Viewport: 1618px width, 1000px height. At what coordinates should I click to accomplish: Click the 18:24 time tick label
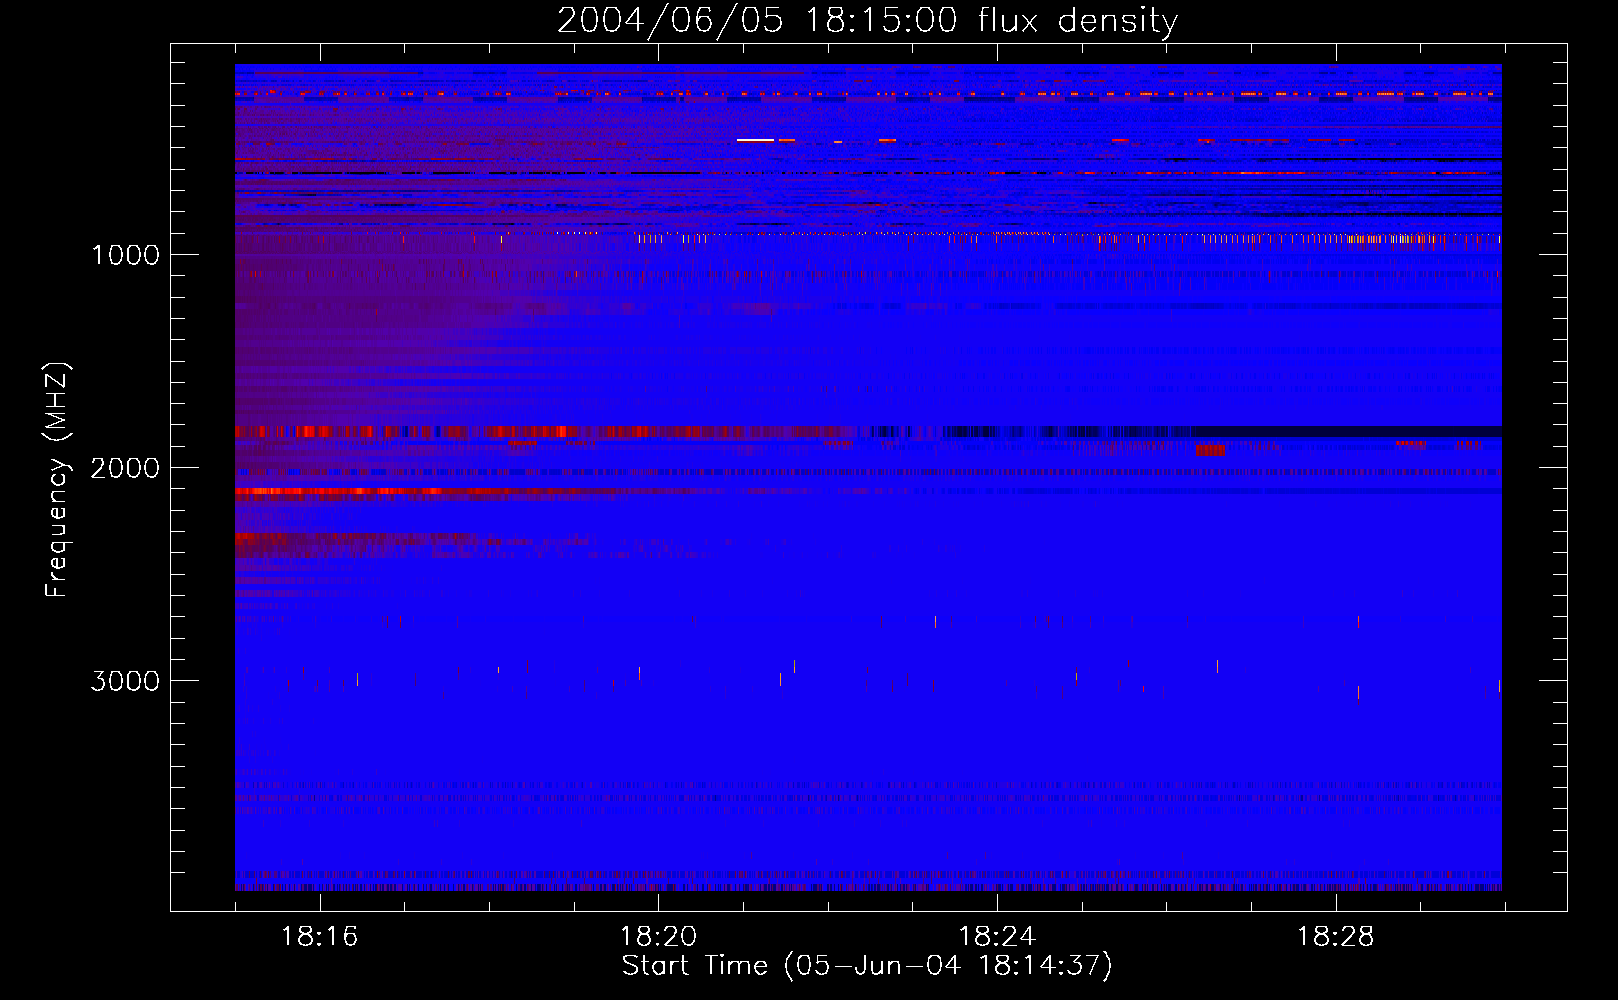pyautogui.click(x=997, y=937)
